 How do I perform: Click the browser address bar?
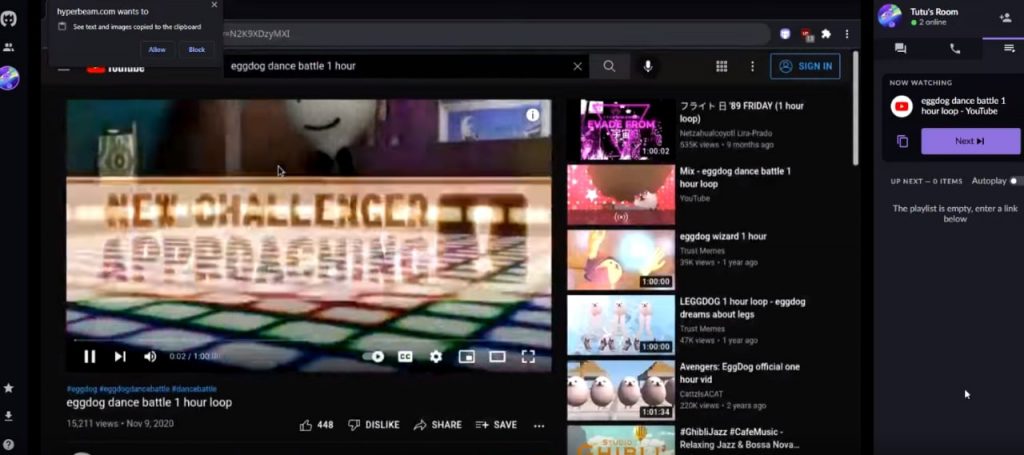[496, 33]
